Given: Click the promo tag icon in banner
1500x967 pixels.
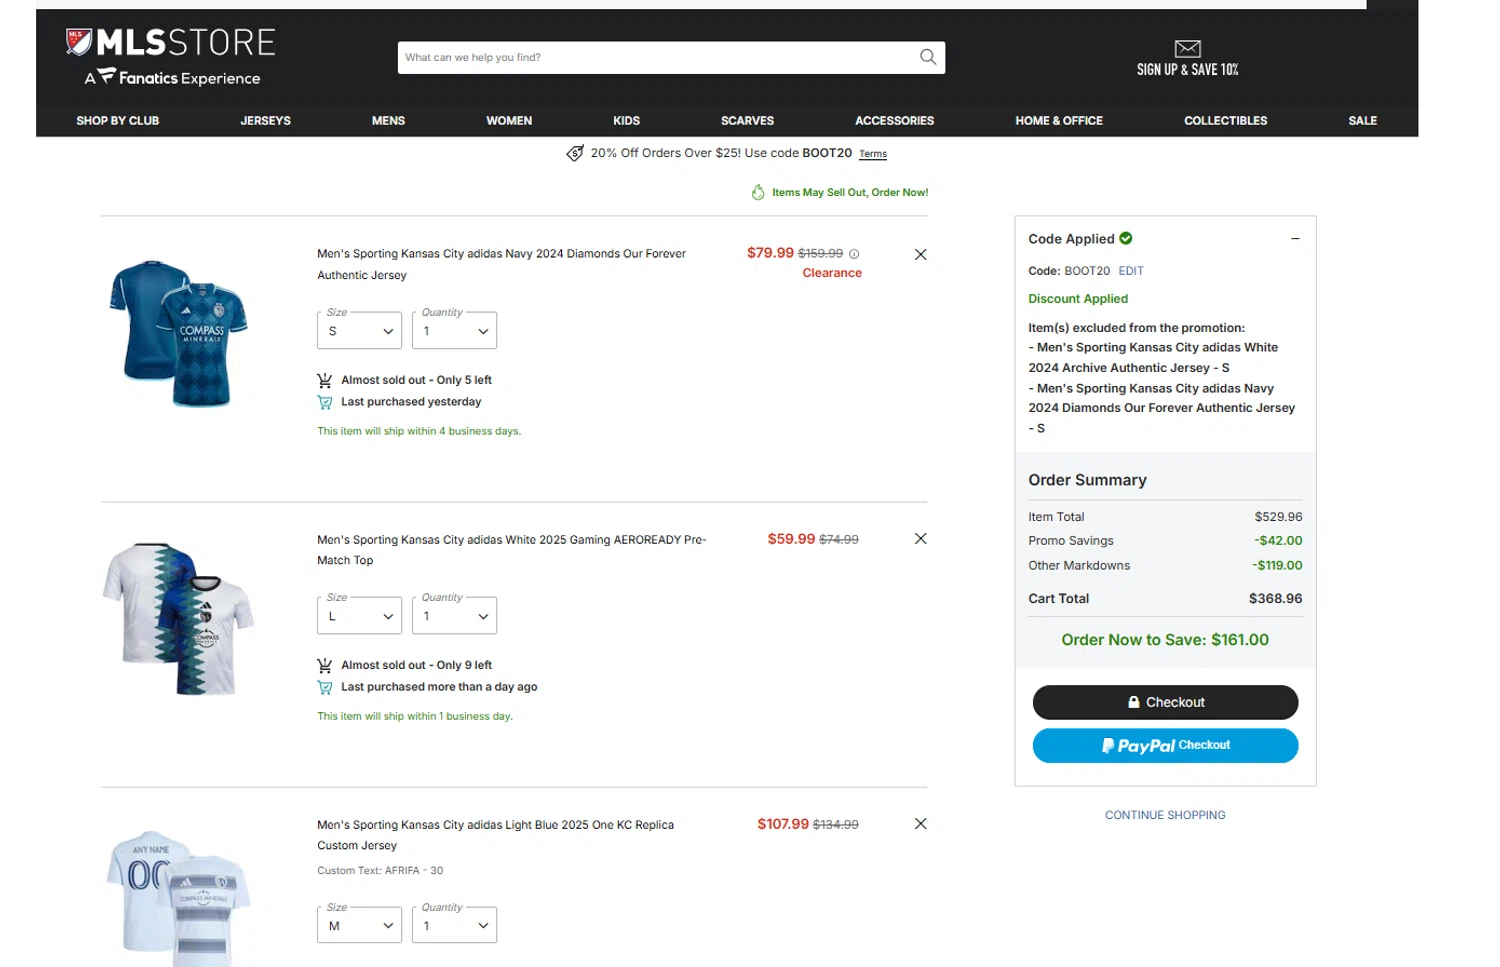Looking at the screenshot, I should 575,153.
